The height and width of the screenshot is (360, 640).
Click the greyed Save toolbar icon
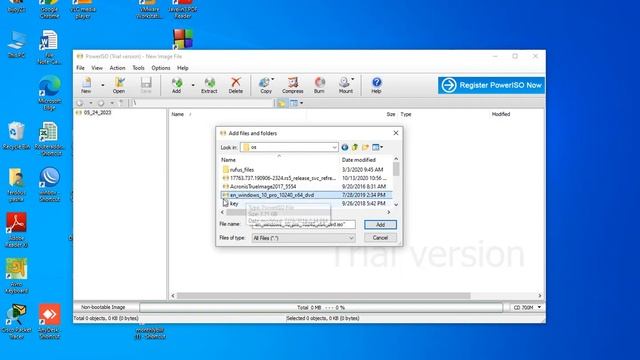click(x=146, y=85)
